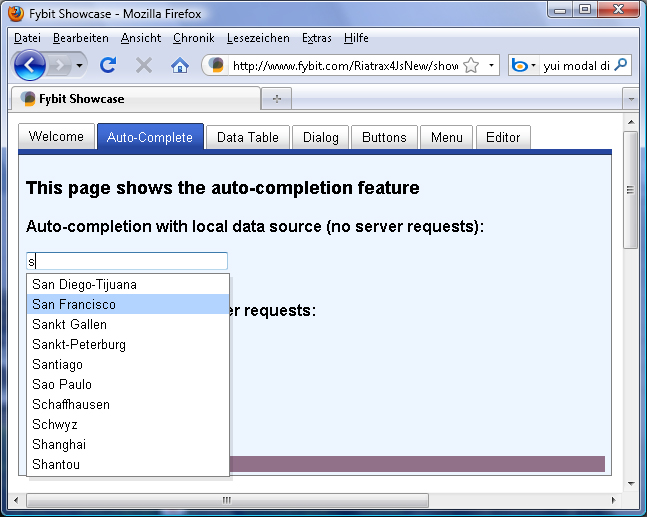The image size is (647, 517).
Task: Click the horizontal scrollbar thumb
Action: pyautogui.click(x=227, y=500)
